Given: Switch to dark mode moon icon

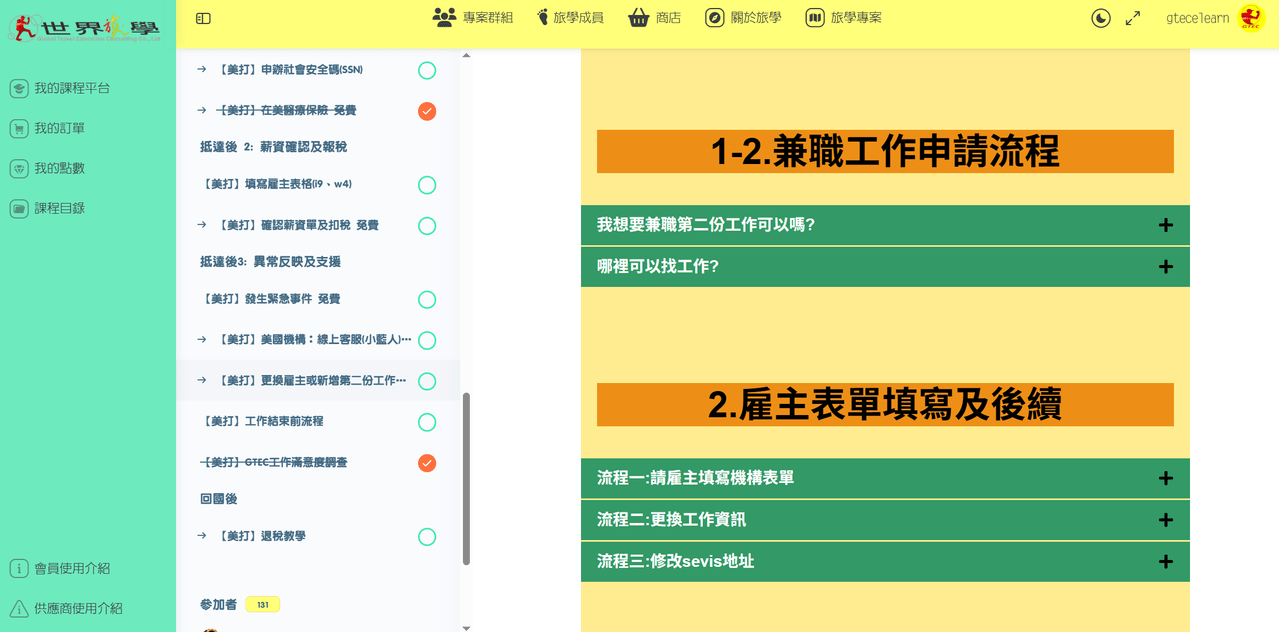Looking at the screenshot, I should (1101, 18).
